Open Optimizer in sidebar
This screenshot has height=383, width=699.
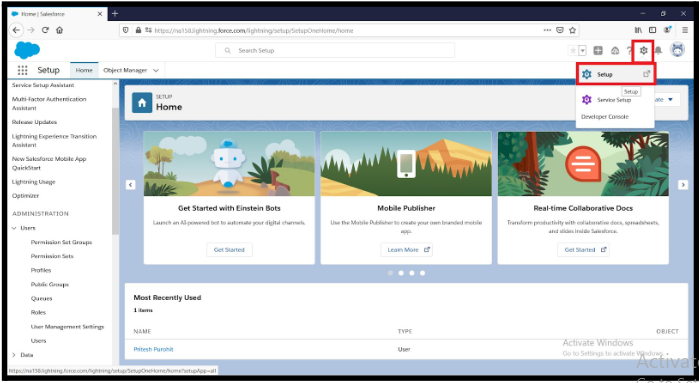pyautogui.click(x=25, y=196)
